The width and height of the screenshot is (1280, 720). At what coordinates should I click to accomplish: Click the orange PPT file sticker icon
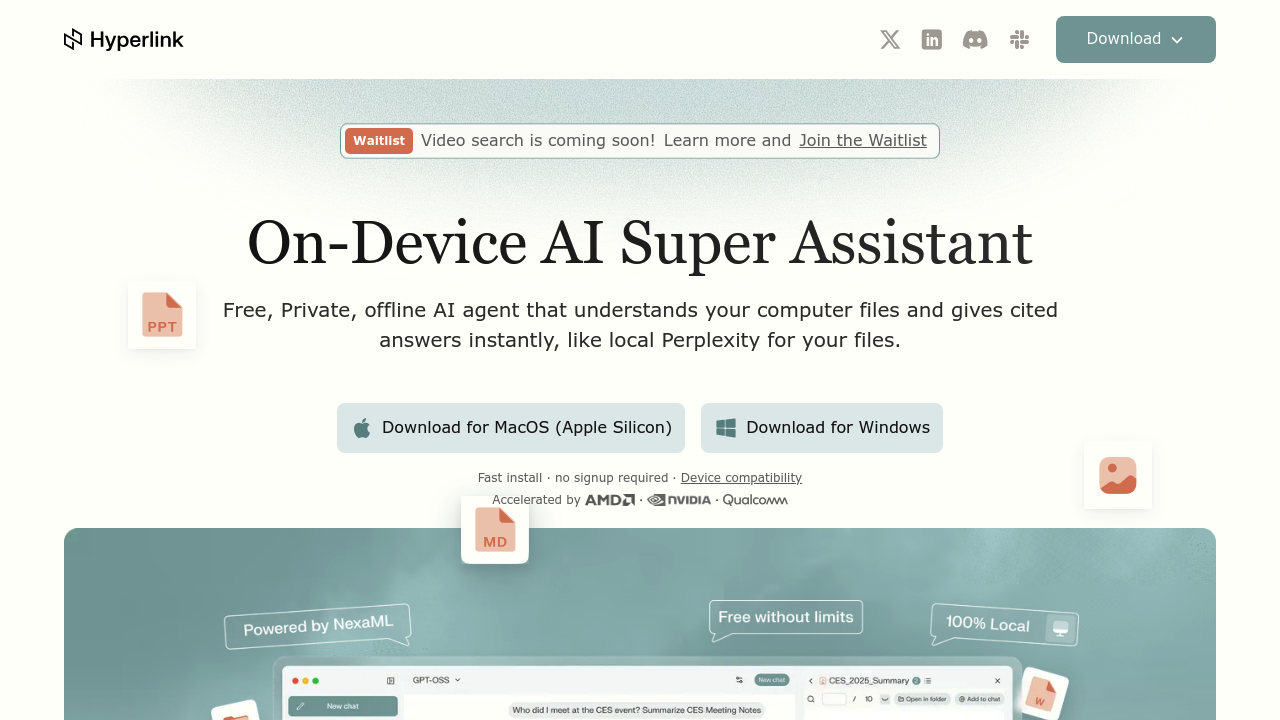tap(161, 314)
